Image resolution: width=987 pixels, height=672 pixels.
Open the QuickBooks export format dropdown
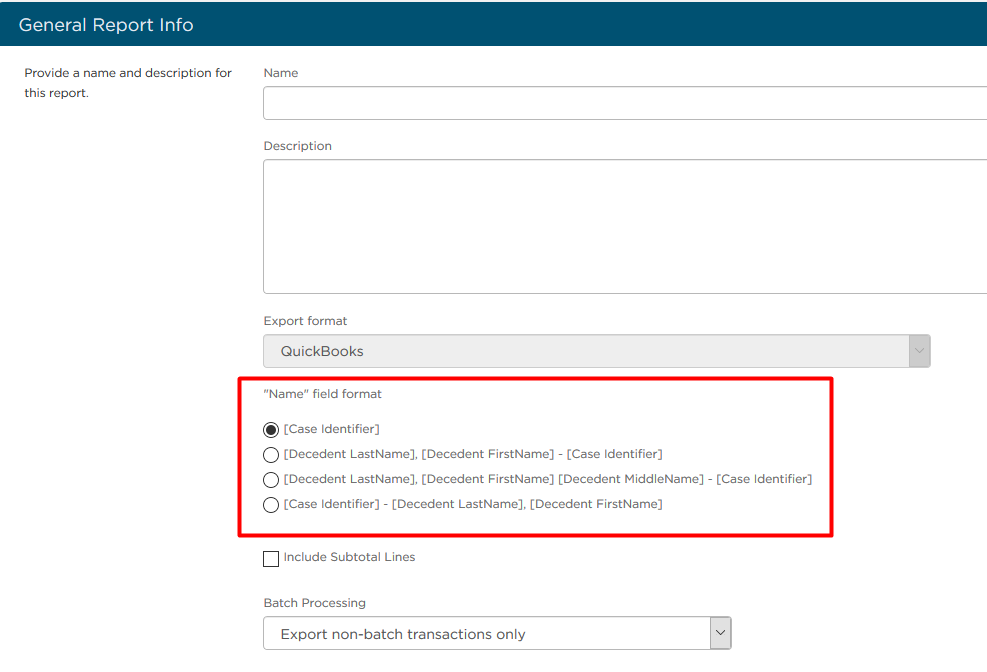[x=596, y=351]
